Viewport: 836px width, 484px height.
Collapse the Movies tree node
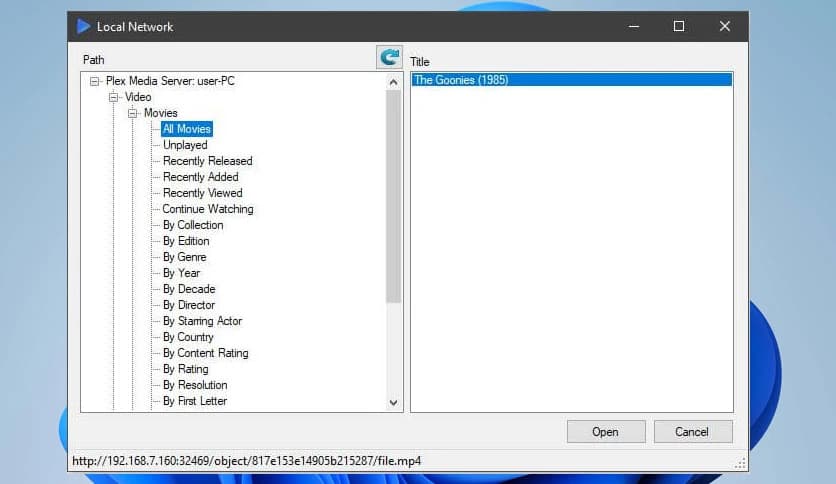[133, 113]
